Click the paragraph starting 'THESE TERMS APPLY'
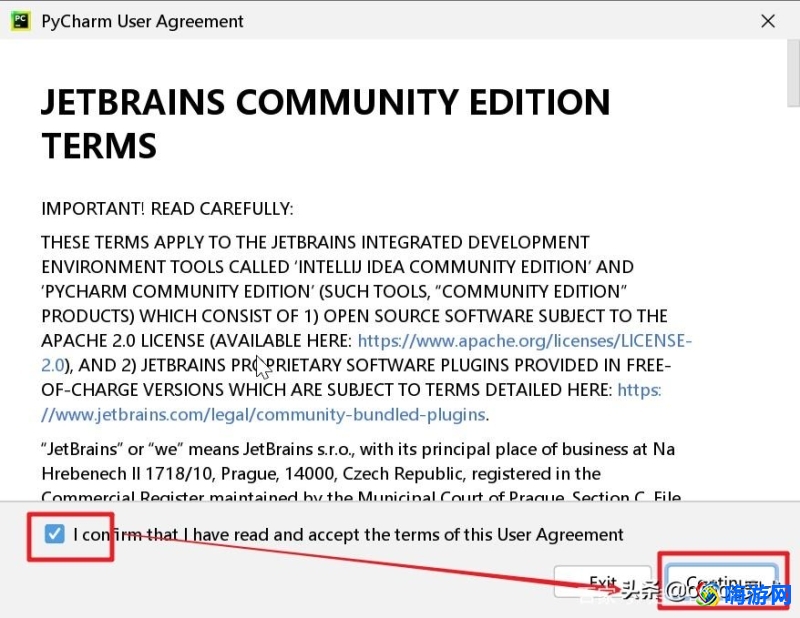This screenshot has height=618, width=800. point(366,328)
